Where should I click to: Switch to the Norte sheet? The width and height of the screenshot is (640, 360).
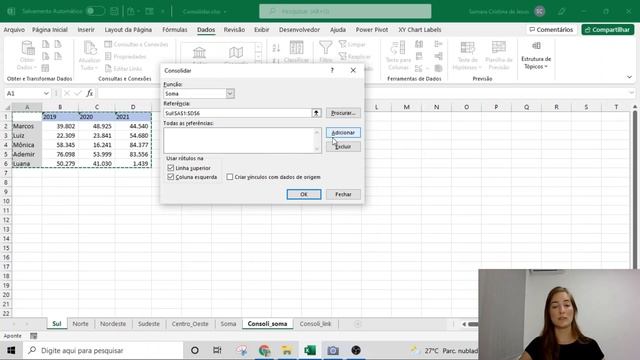[x=80, y=324]
